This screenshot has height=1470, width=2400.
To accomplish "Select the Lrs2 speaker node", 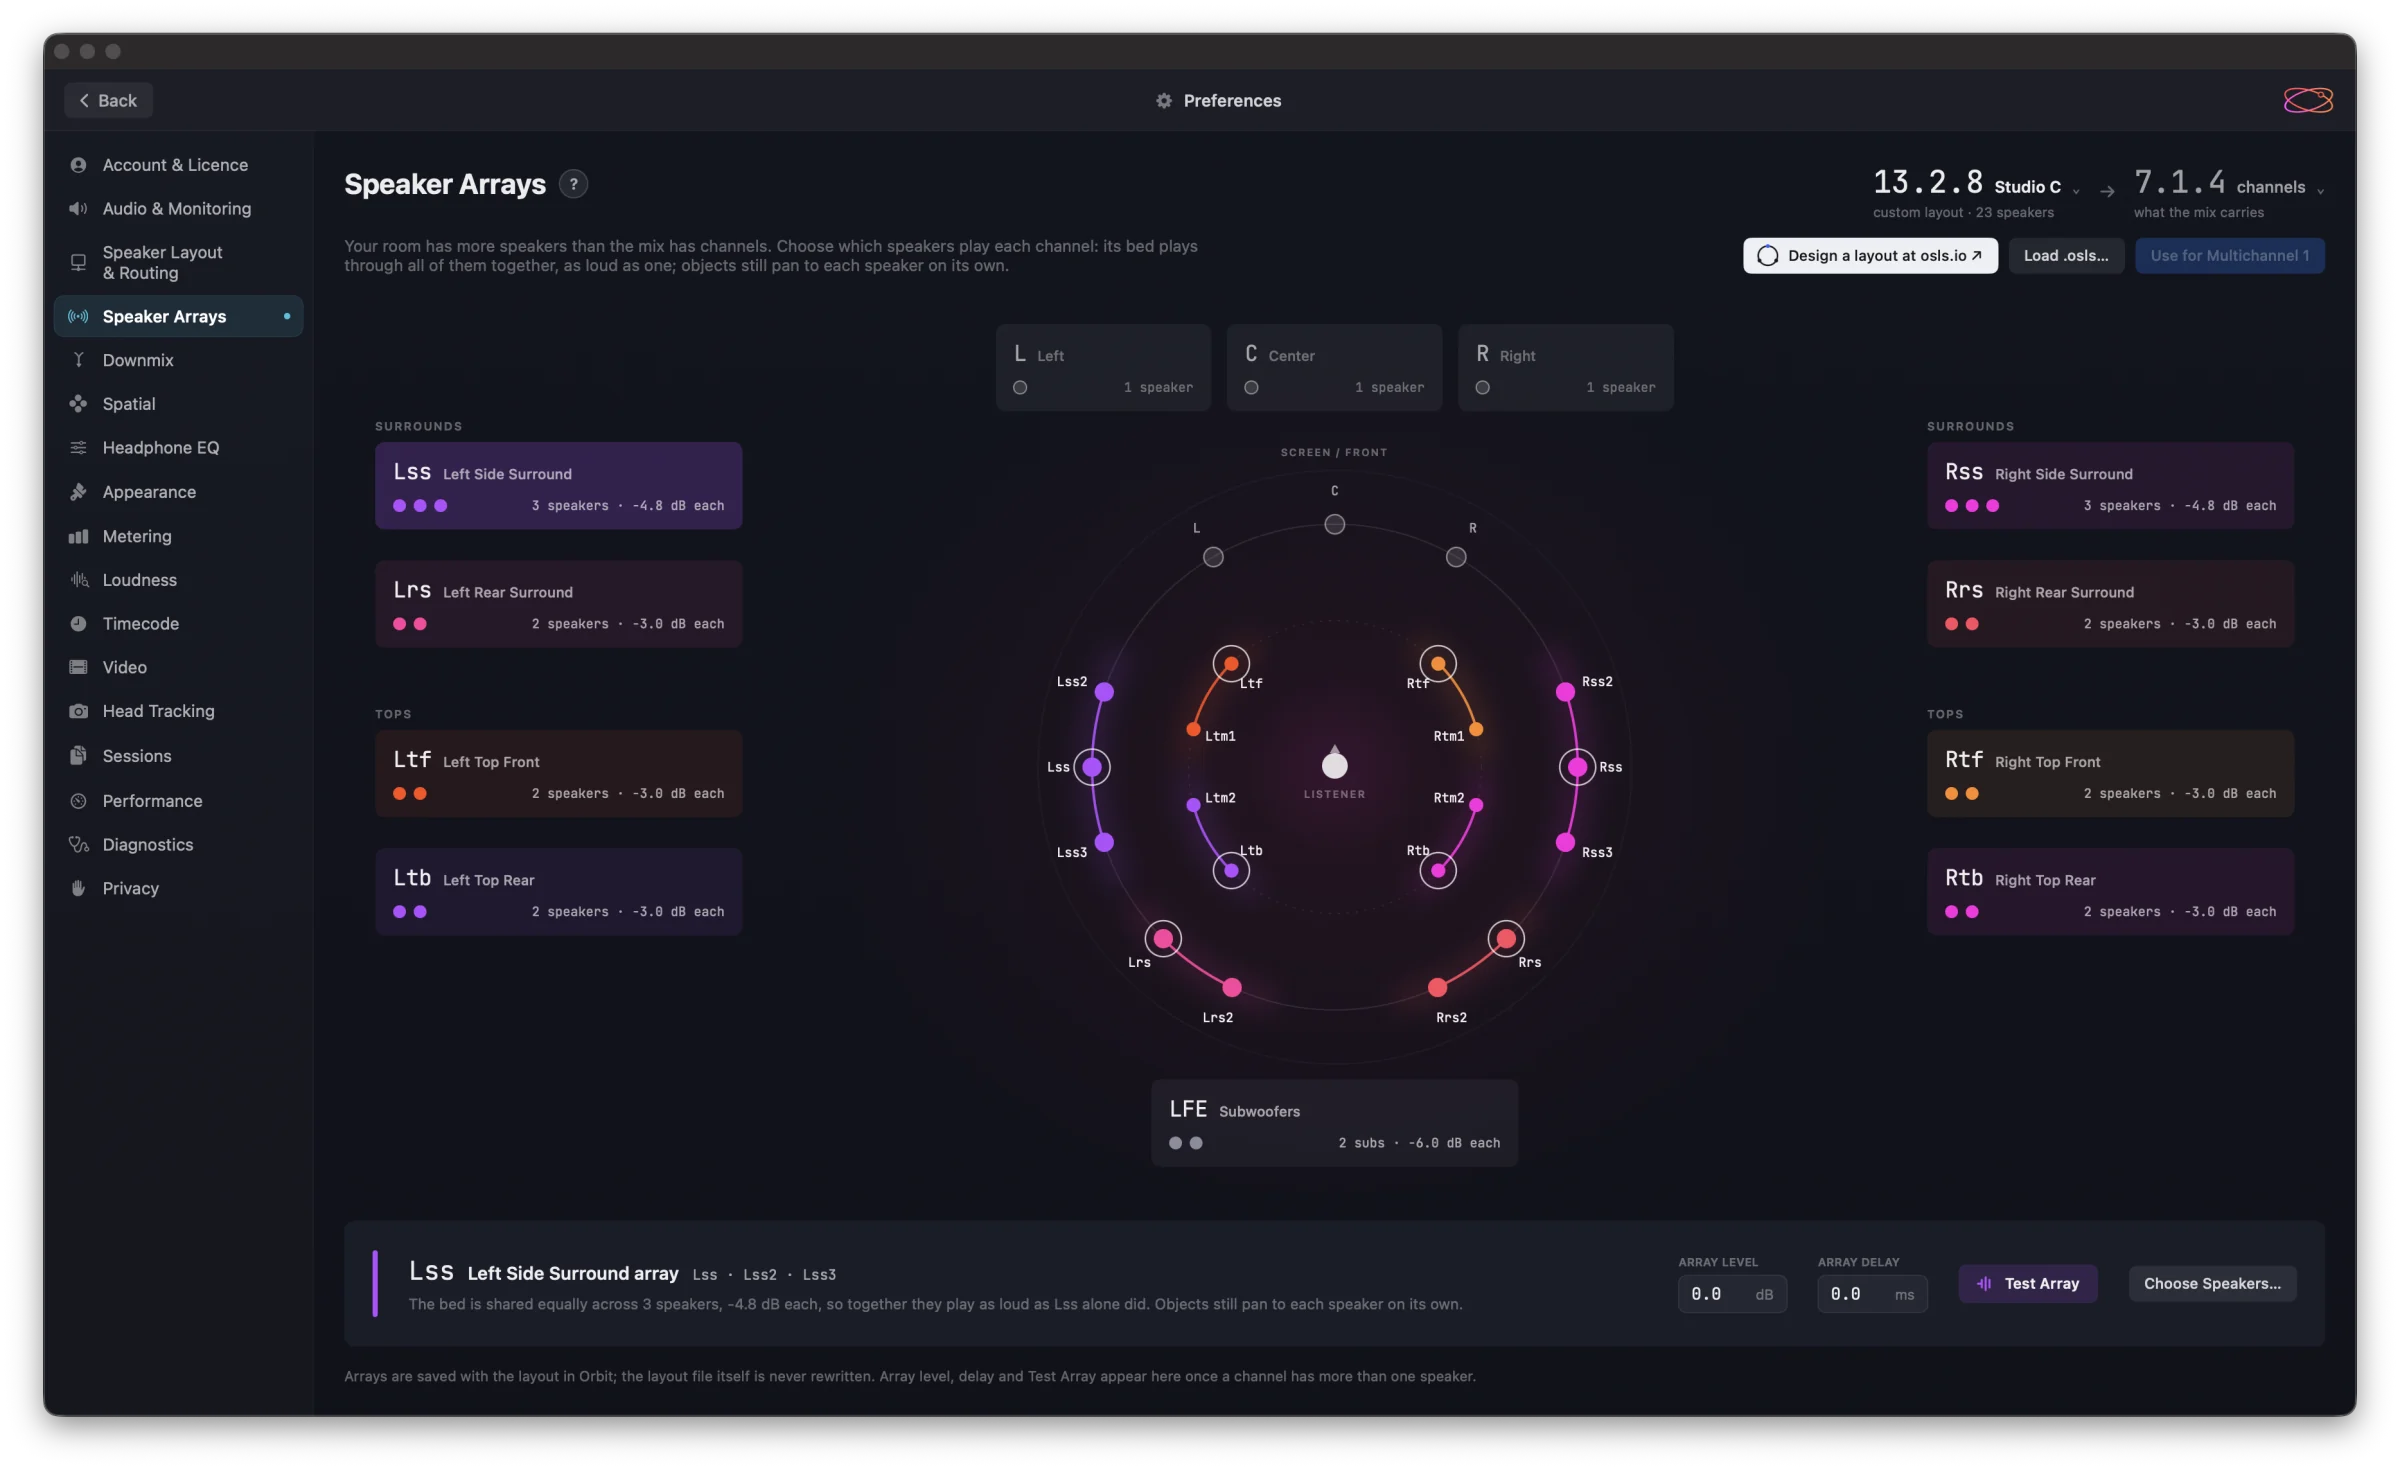I will coord(1232,988).
